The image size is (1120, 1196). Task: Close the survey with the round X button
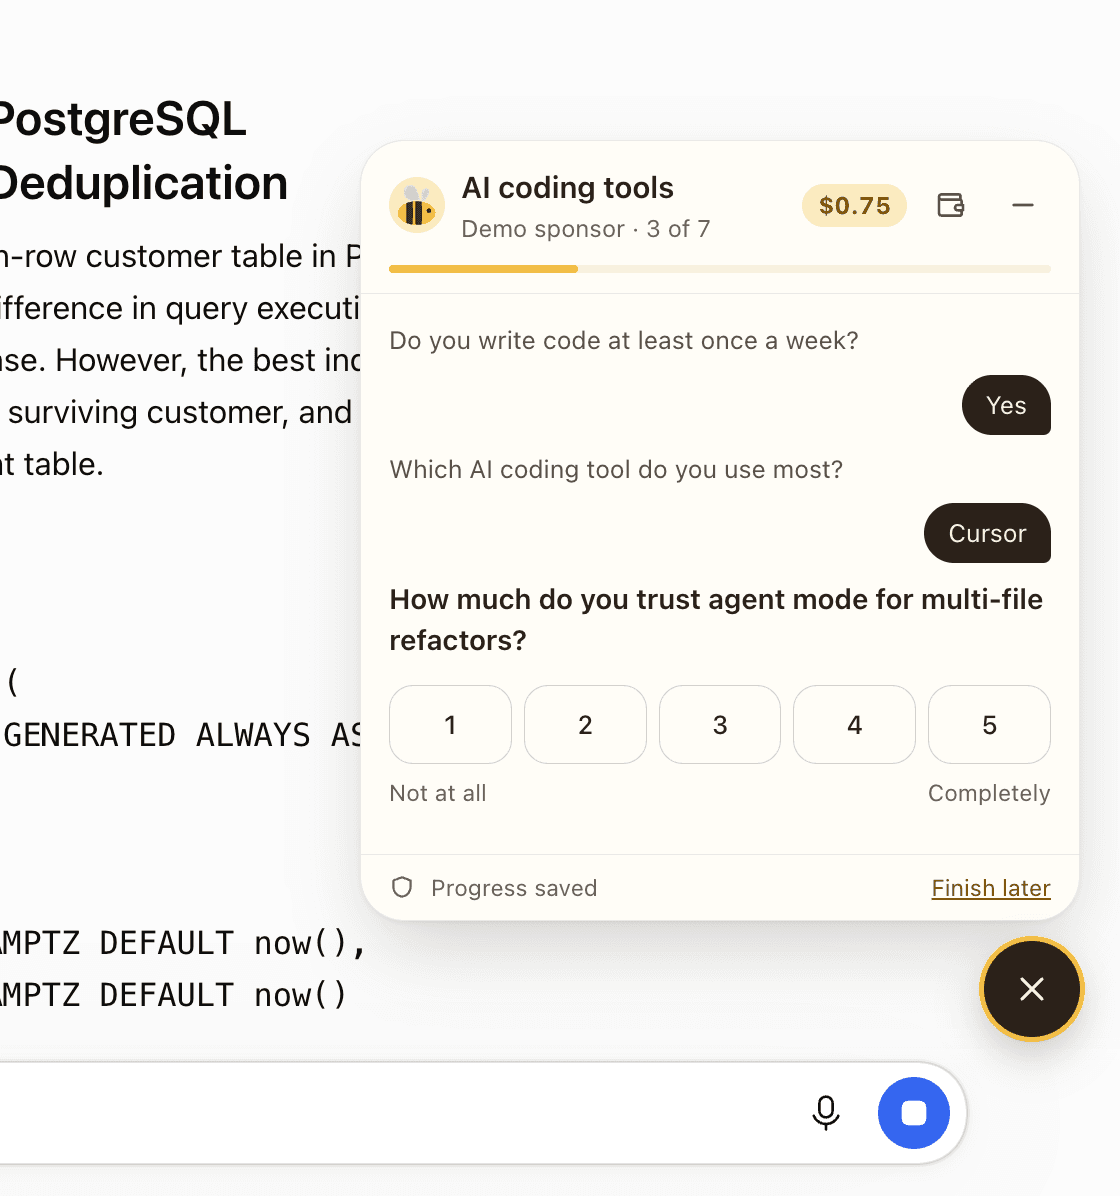[x=1031, y=989]
